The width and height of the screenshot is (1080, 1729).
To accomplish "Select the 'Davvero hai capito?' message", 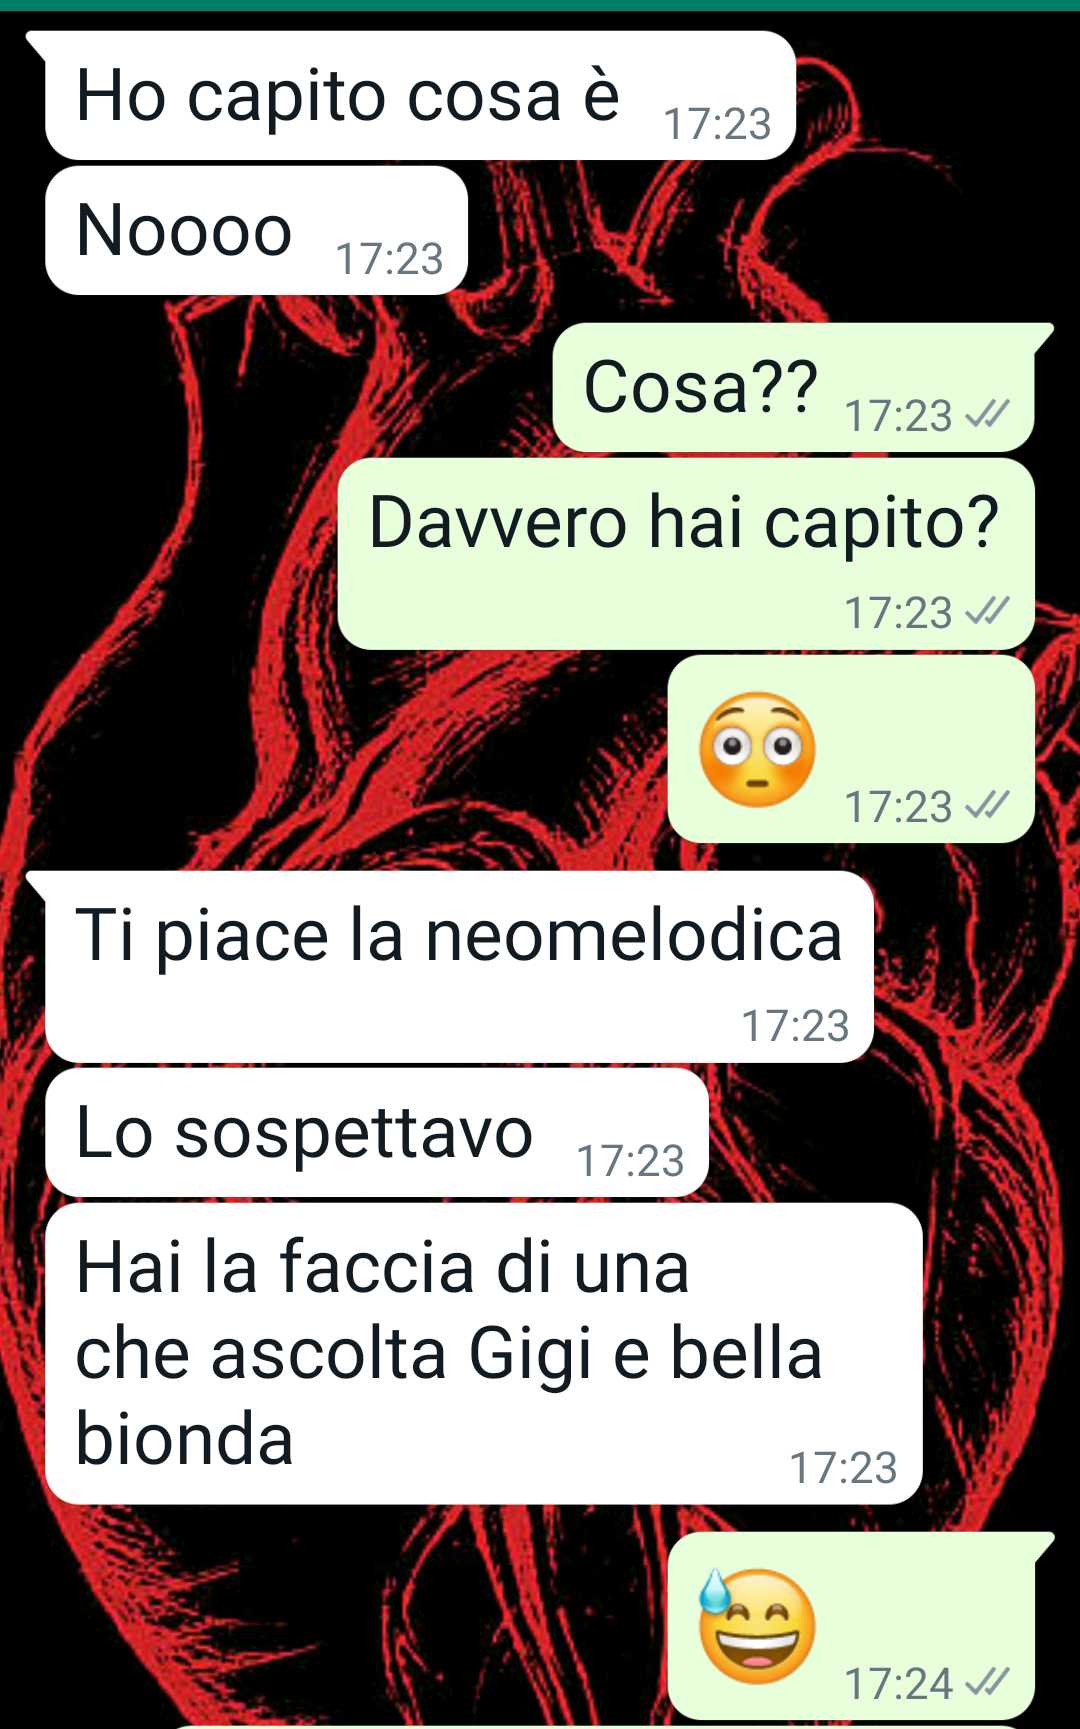I will coord(686,554).
